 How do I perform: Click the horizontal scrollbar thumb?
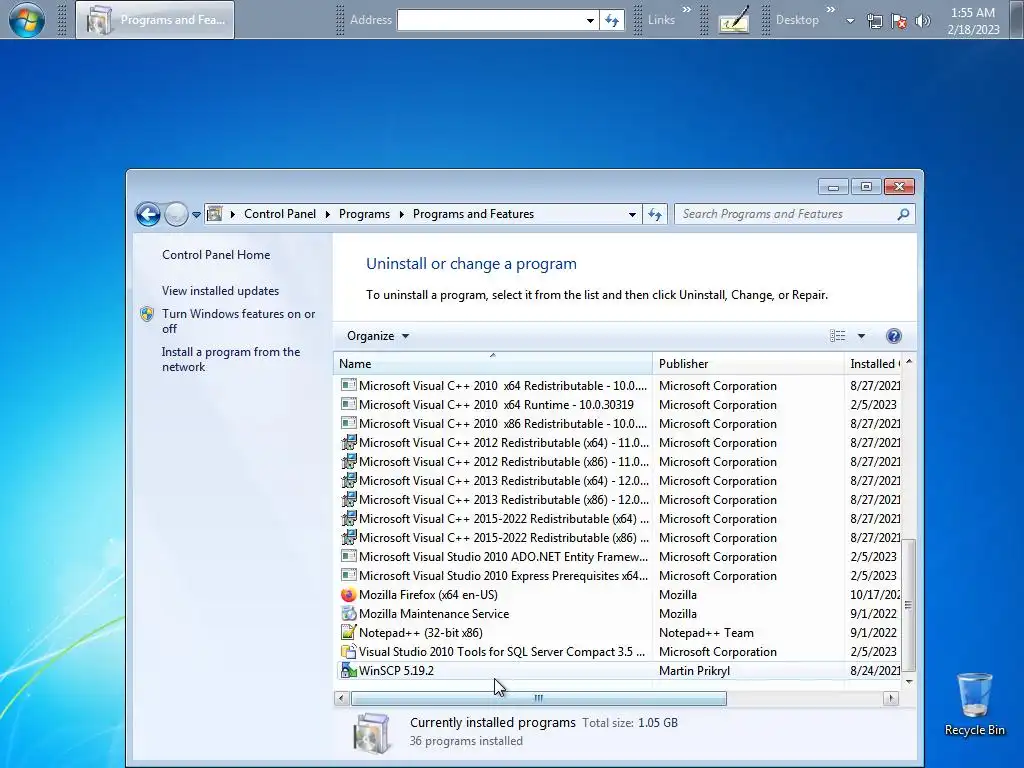[539, 698]
